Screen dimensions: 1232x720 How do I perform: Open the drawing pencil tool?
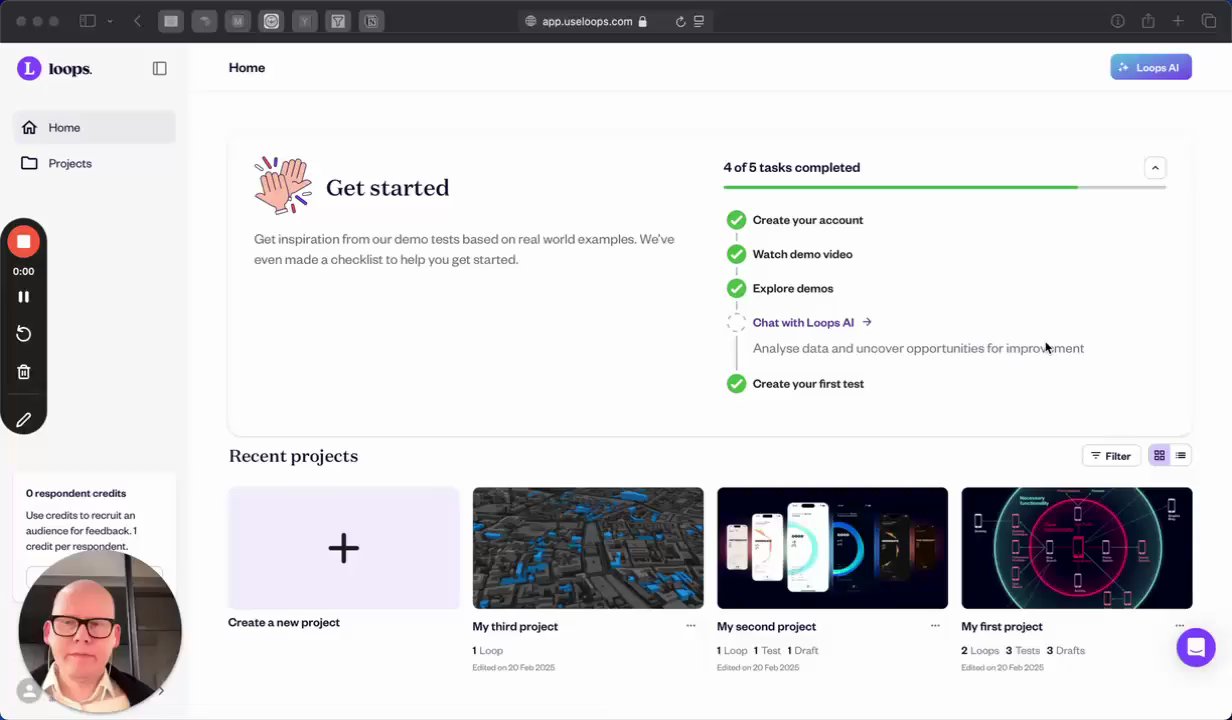[24, 420]
